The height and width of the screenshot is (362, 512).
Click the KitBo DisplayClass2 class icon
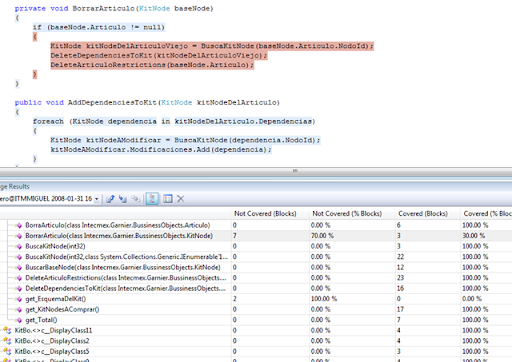pos(7,341)
